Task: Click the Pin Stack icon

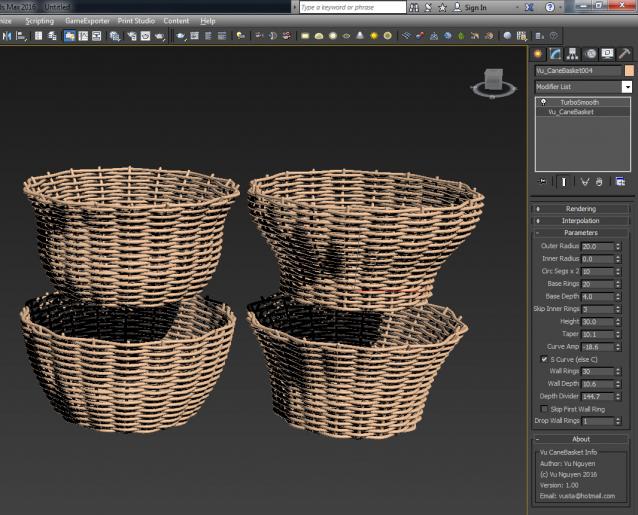Action: [542, 182]
